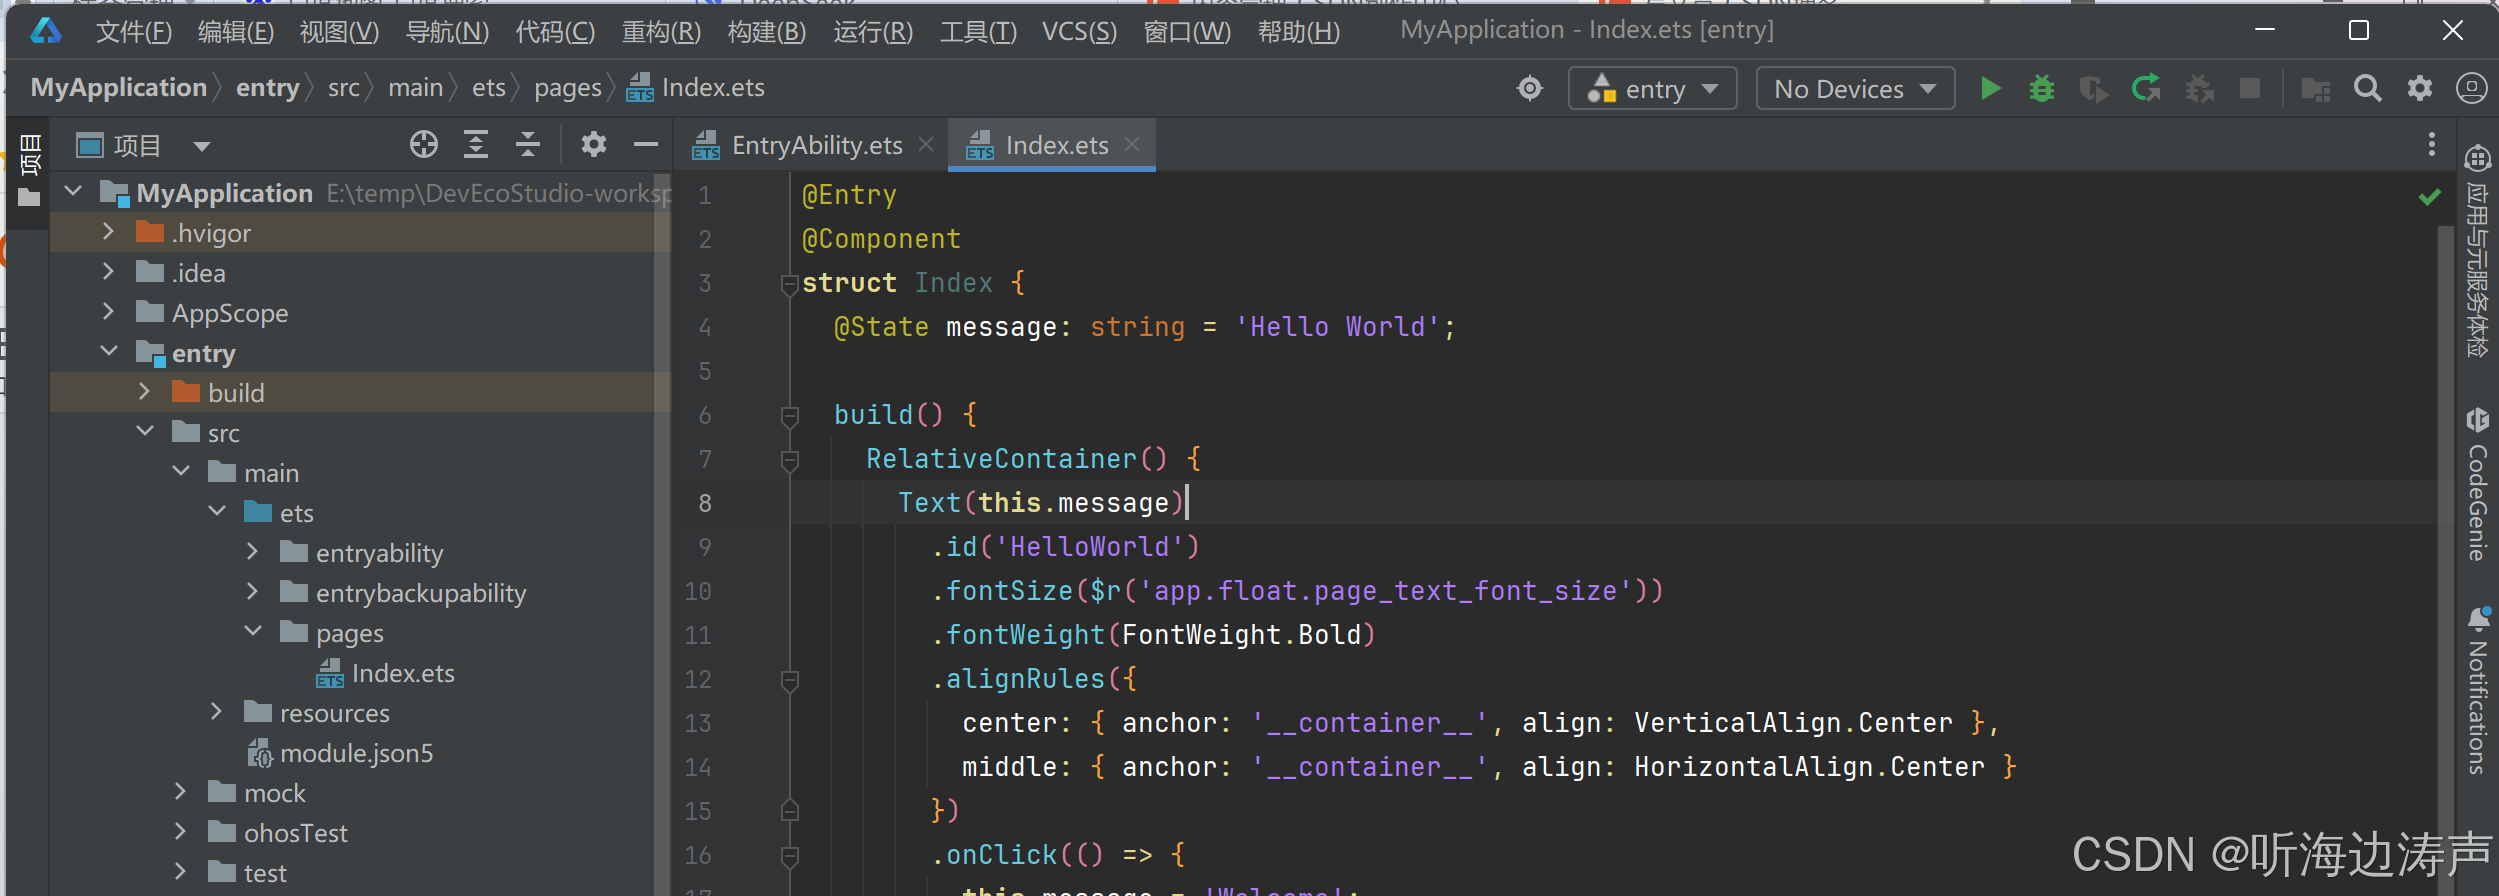The width and height of the screenshot is (2499, 896).
Task: Click the attach debugger bug icon
Action: [2198, 90]
